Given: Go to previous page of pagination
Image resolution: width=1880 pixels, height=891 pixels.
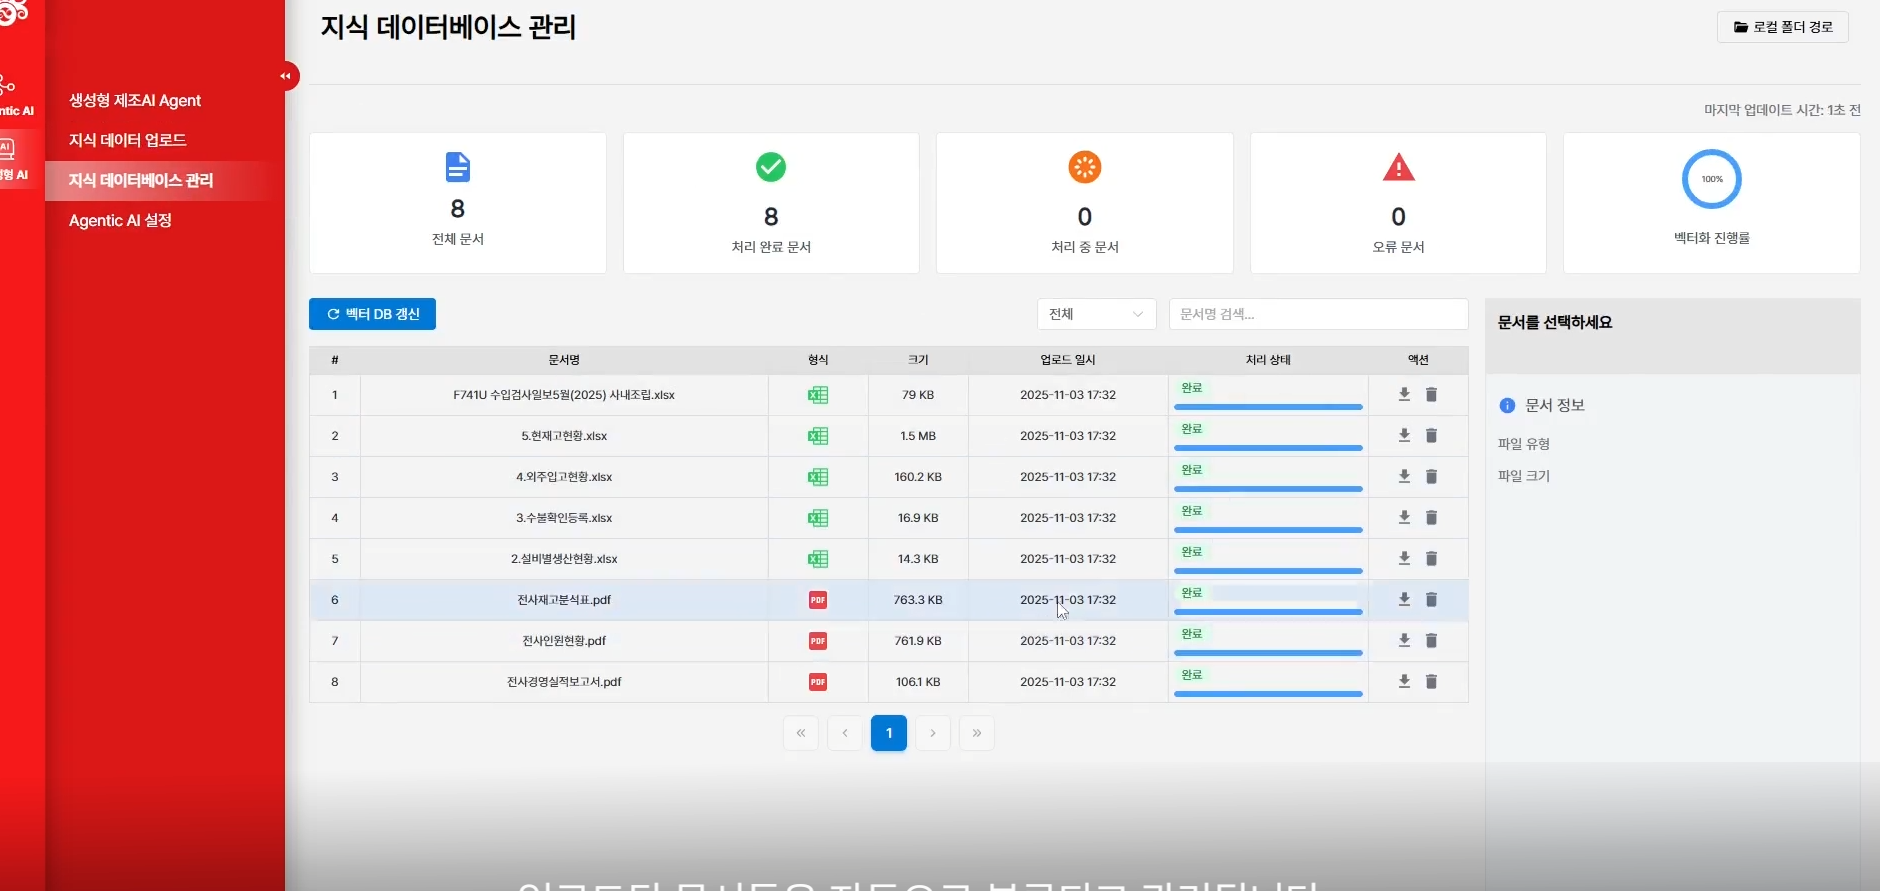Looking at the screenshot, I should tap(845, 733).
